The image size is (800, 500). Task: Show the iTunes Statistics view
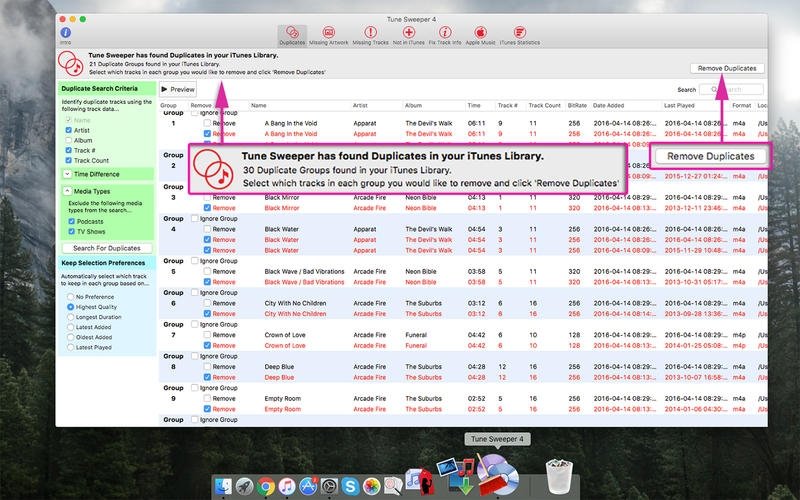(x=519, y=35)
